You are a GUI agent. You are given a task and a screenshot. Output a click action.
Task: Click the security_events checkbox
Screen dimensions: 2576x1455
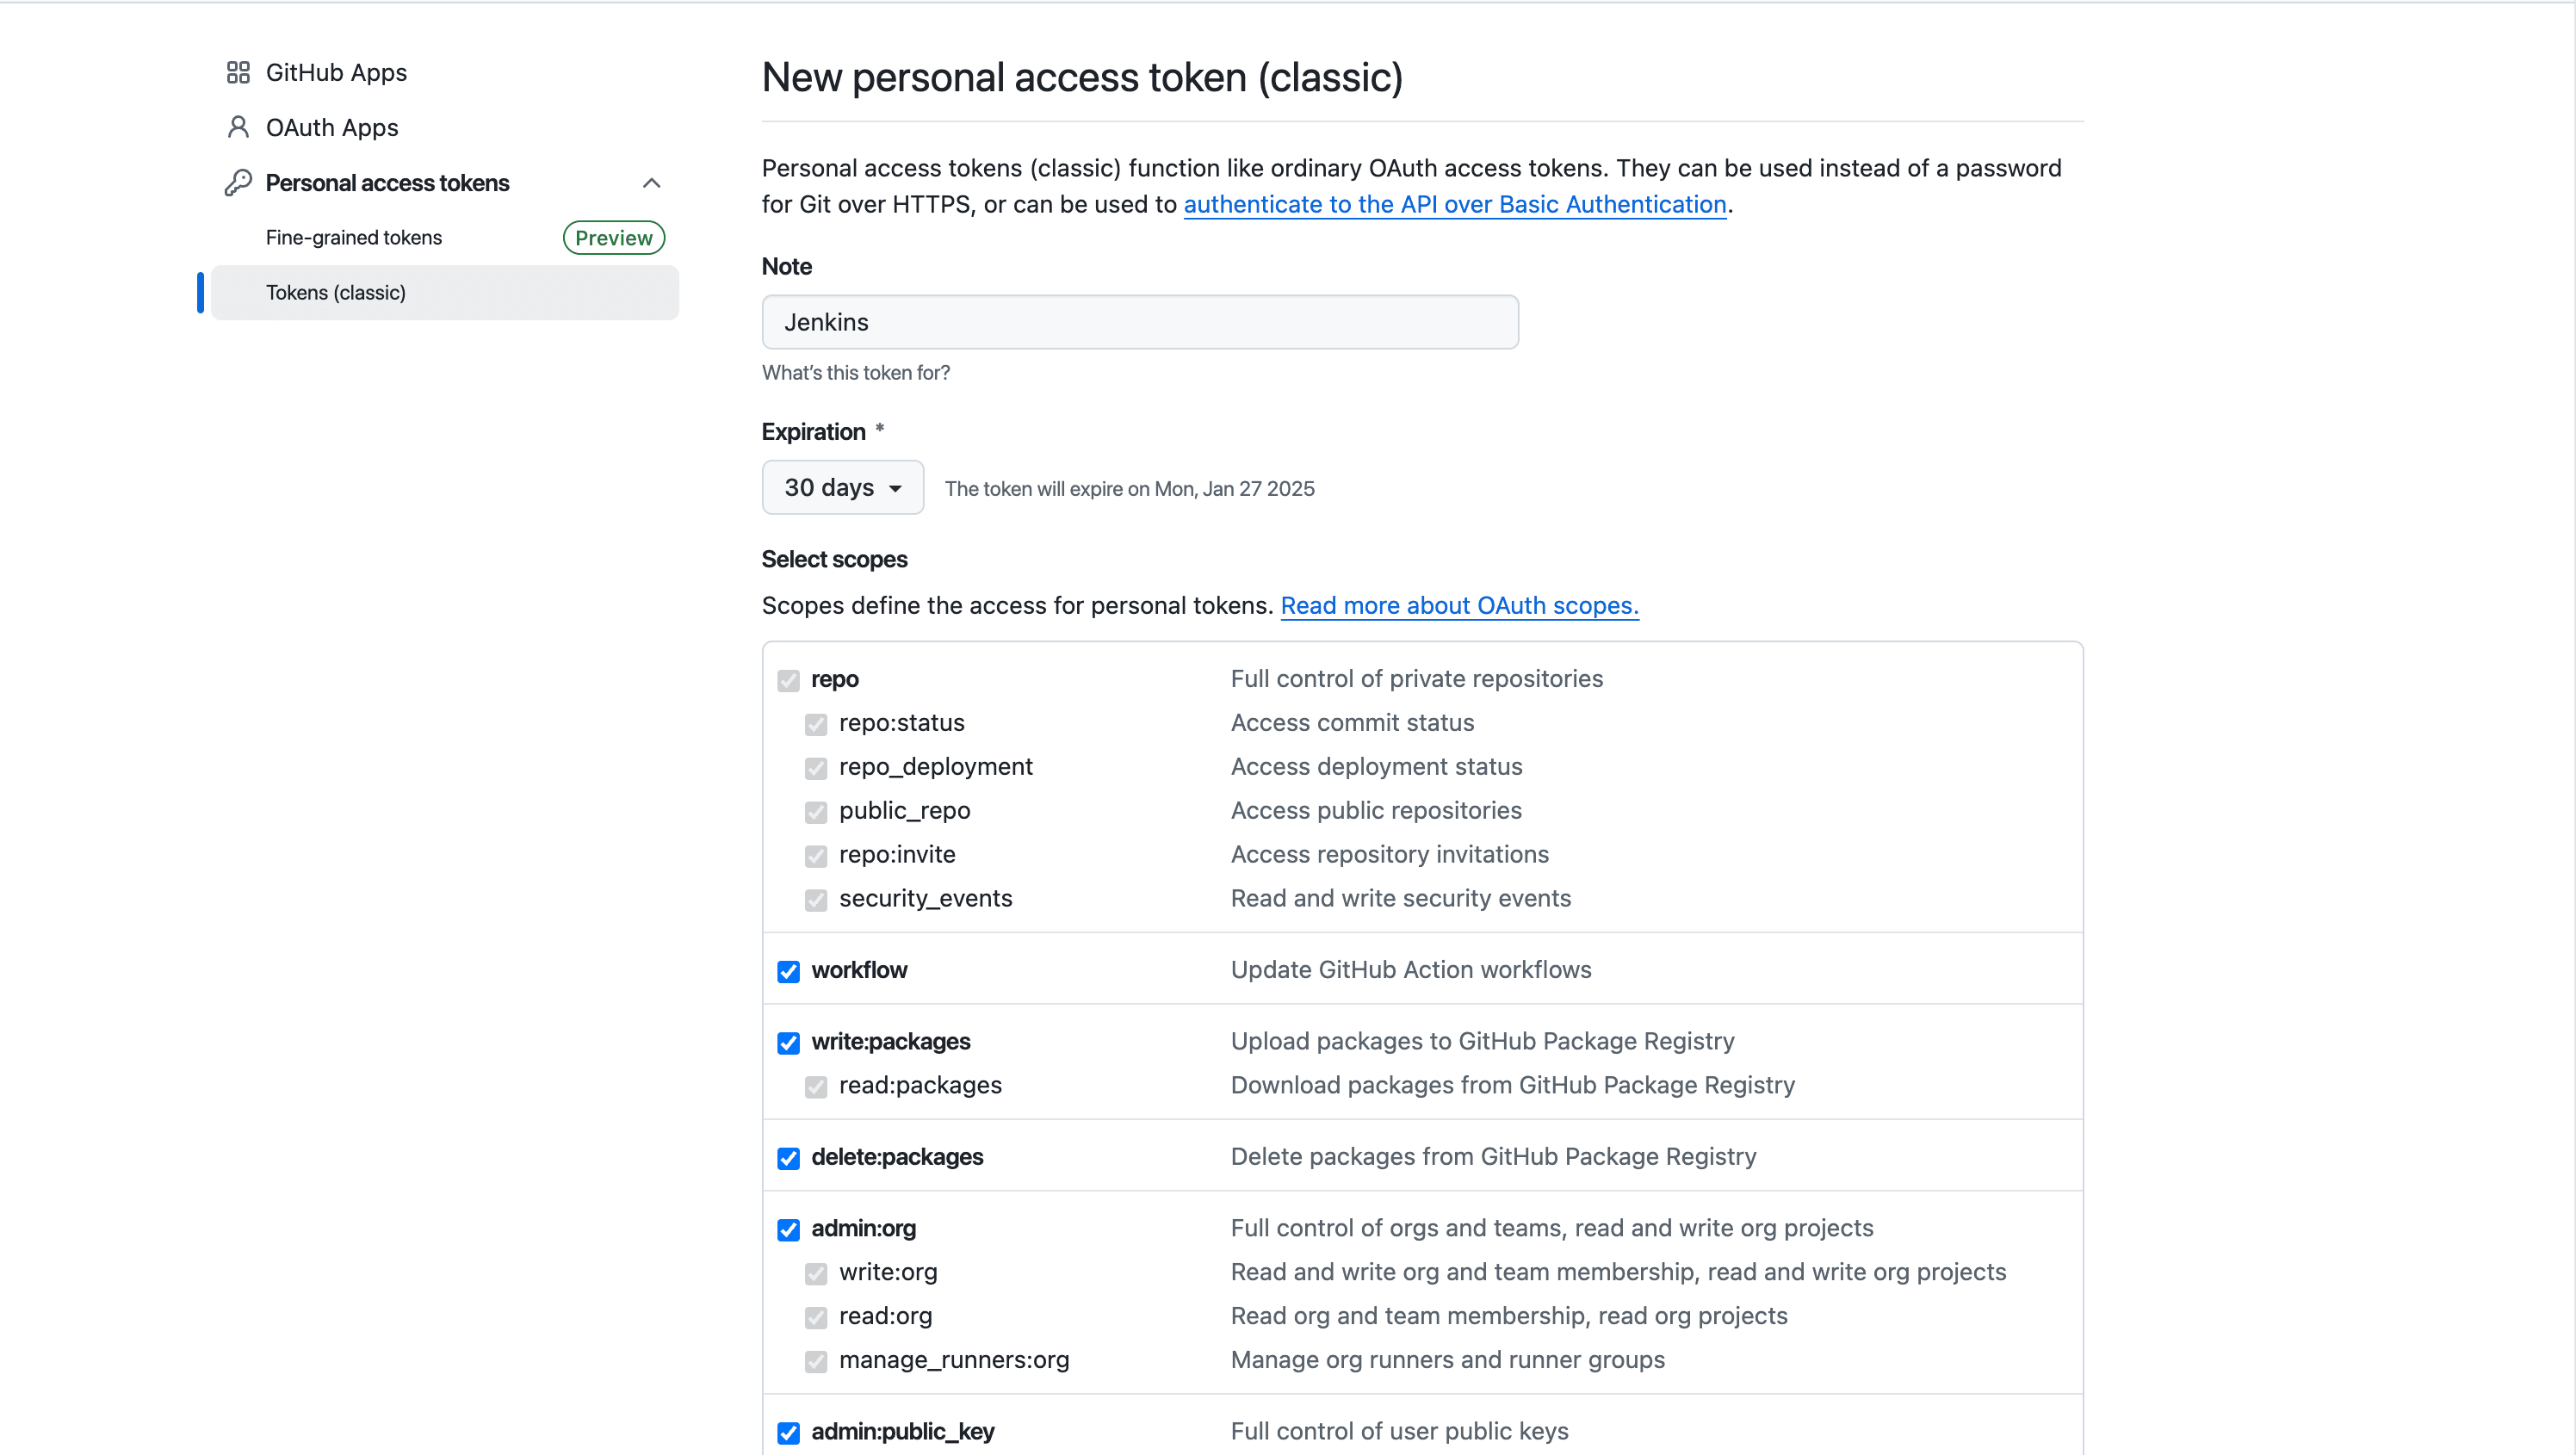[x=816, y=900]
